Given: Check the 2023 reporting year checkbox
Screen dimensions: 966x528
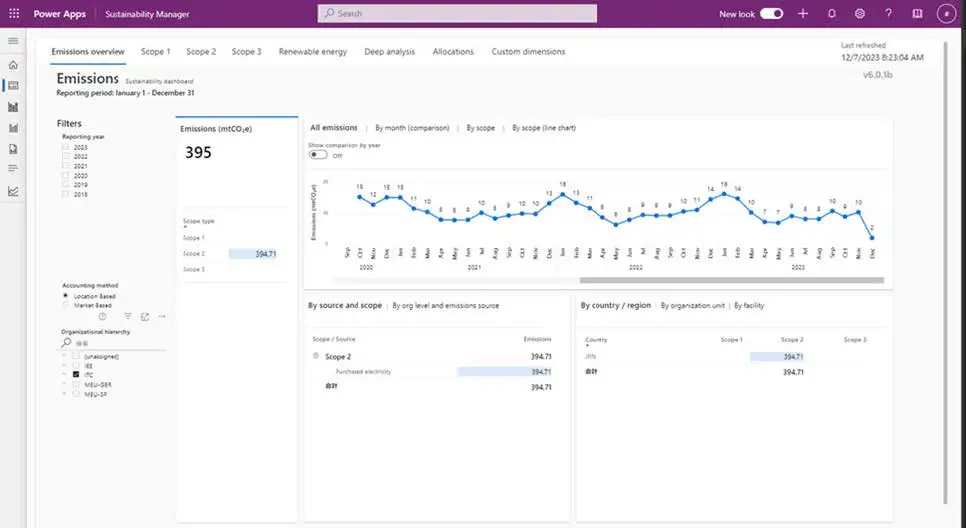Looking at the screenshot, I should 66,147.
